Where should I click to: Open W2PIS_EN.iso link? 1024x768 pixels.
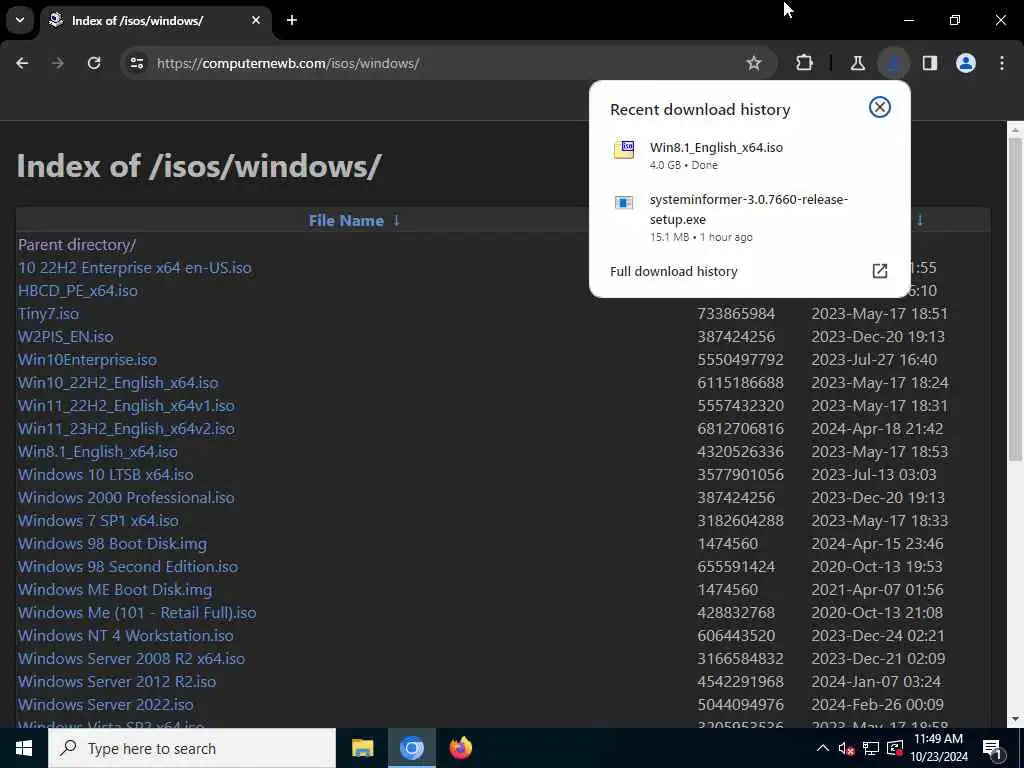pos(65,336)
